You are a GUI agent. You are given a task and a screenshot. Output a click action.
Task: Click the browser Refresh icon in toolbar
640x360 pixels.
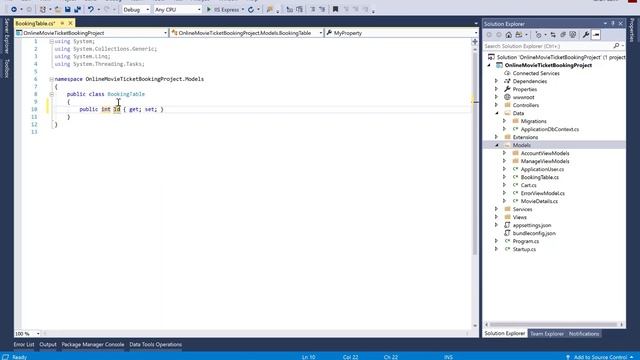pyautogui.click(x=251, y=9)
